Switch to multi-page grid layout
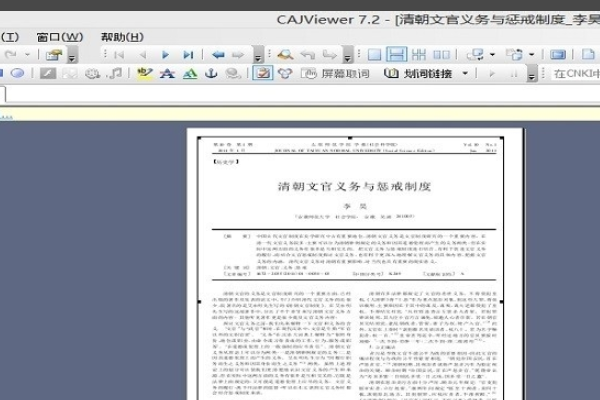 click(419, 55)
